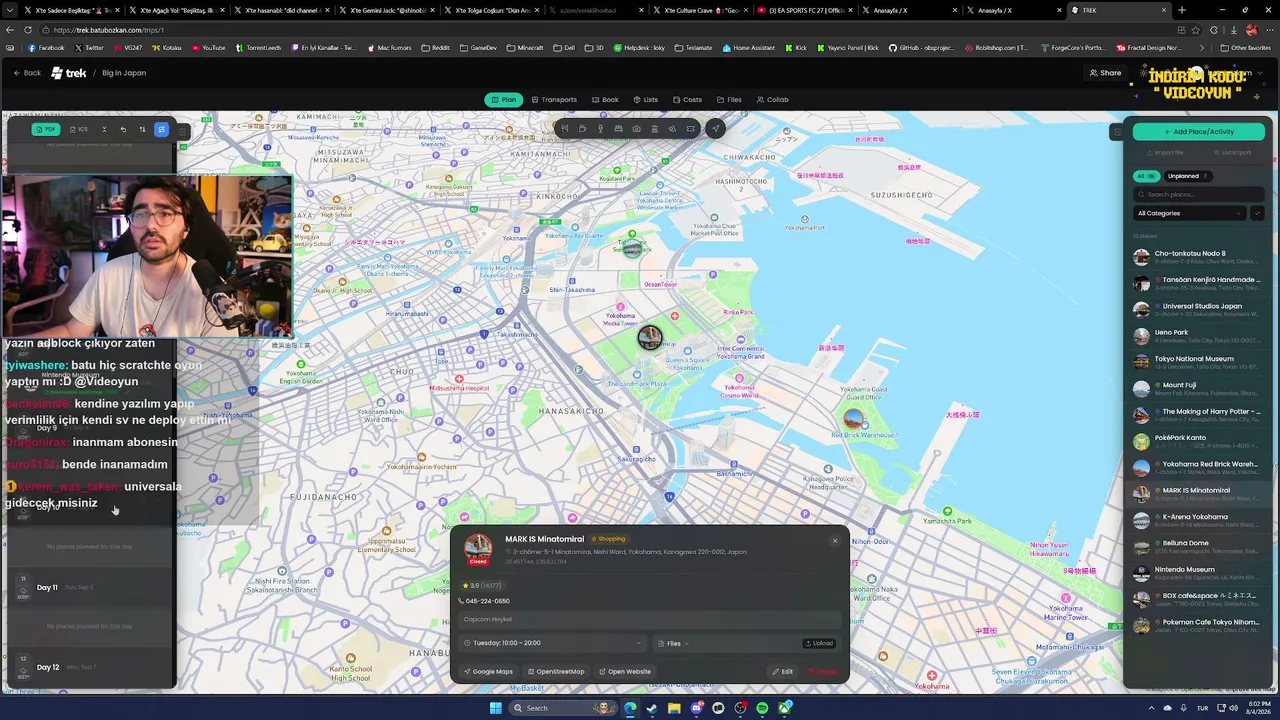This screenshot has height=720, width=1280.
Task: Show restaurant places with the fork-knife filter
Action: point(565,129)
